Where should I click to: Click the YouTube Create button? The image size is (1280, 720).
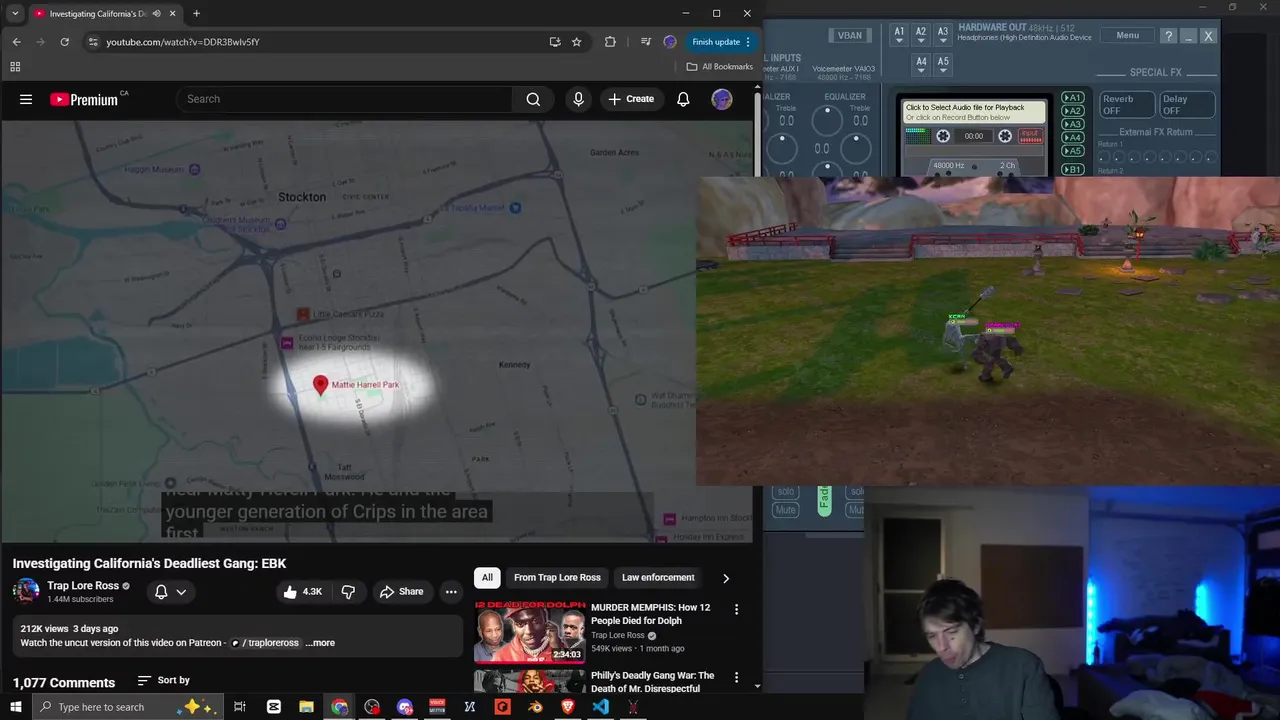631,99
